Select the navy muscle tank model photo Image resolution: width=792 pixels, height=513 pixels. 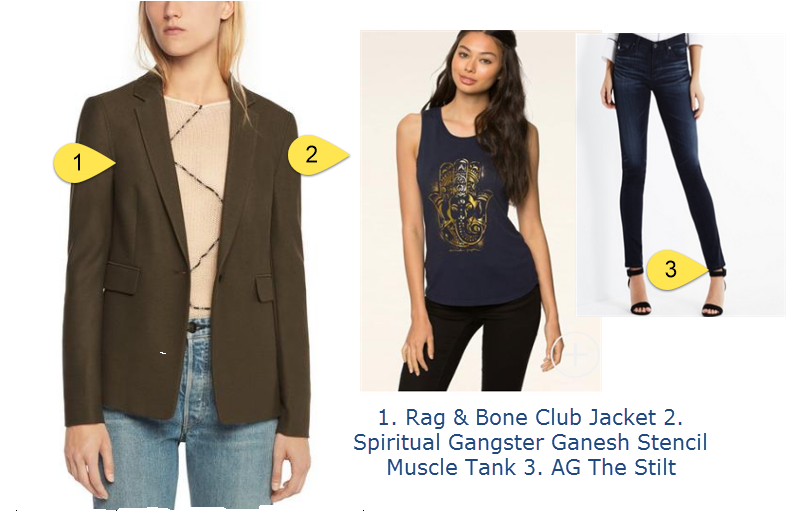pyautogui.click(x=480, y=211)
